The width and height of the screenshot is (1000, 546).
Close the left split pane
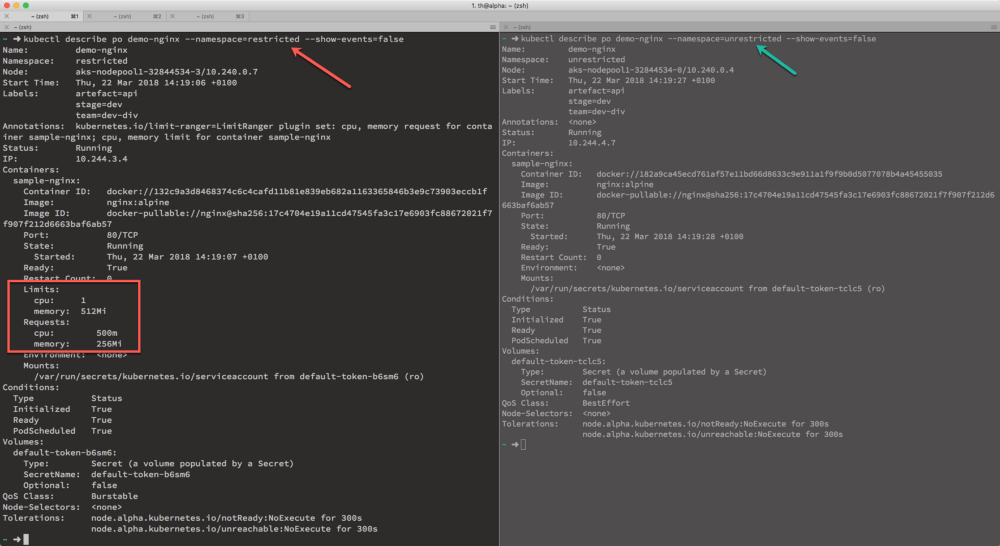point(7,28)
